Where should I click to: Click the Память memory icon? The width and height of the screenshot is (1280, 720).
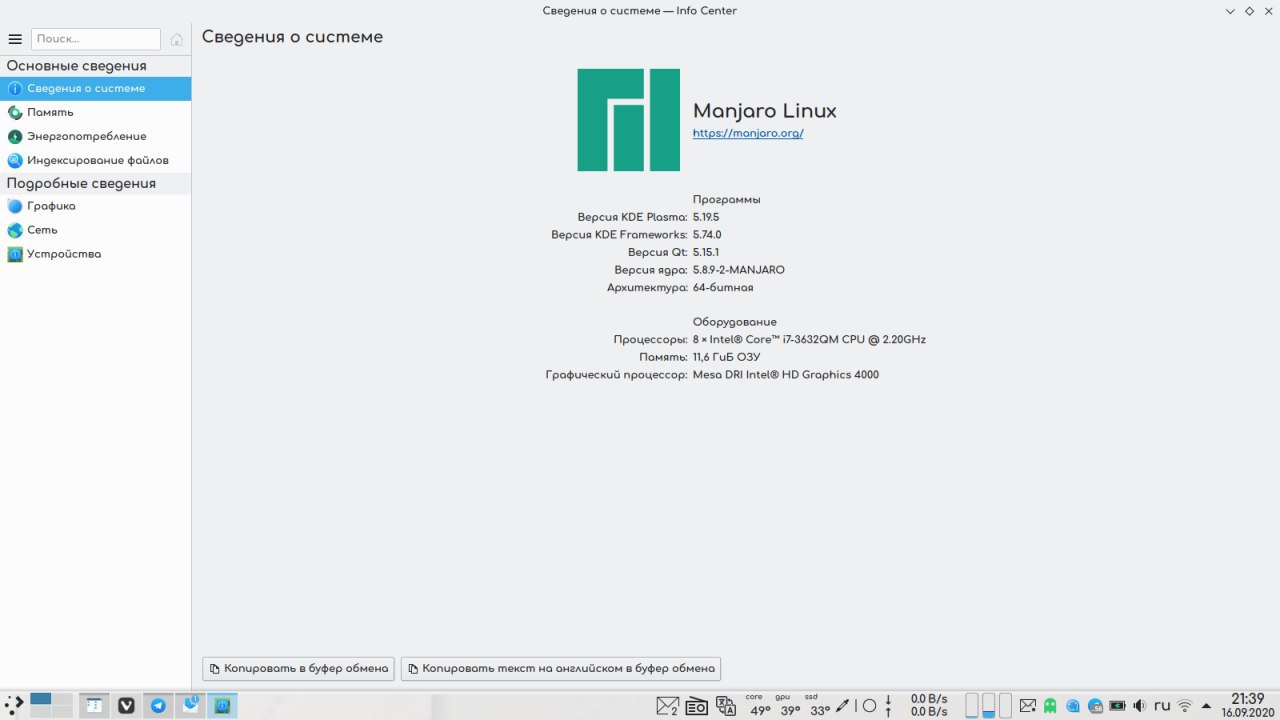15,112
